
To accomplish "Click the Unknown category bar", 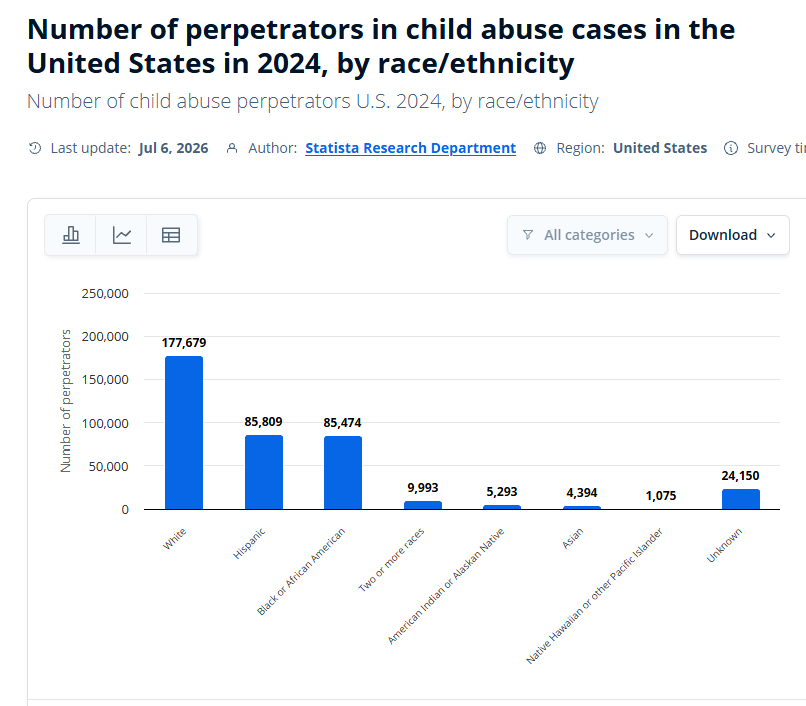I will click(x=741, y=499).
